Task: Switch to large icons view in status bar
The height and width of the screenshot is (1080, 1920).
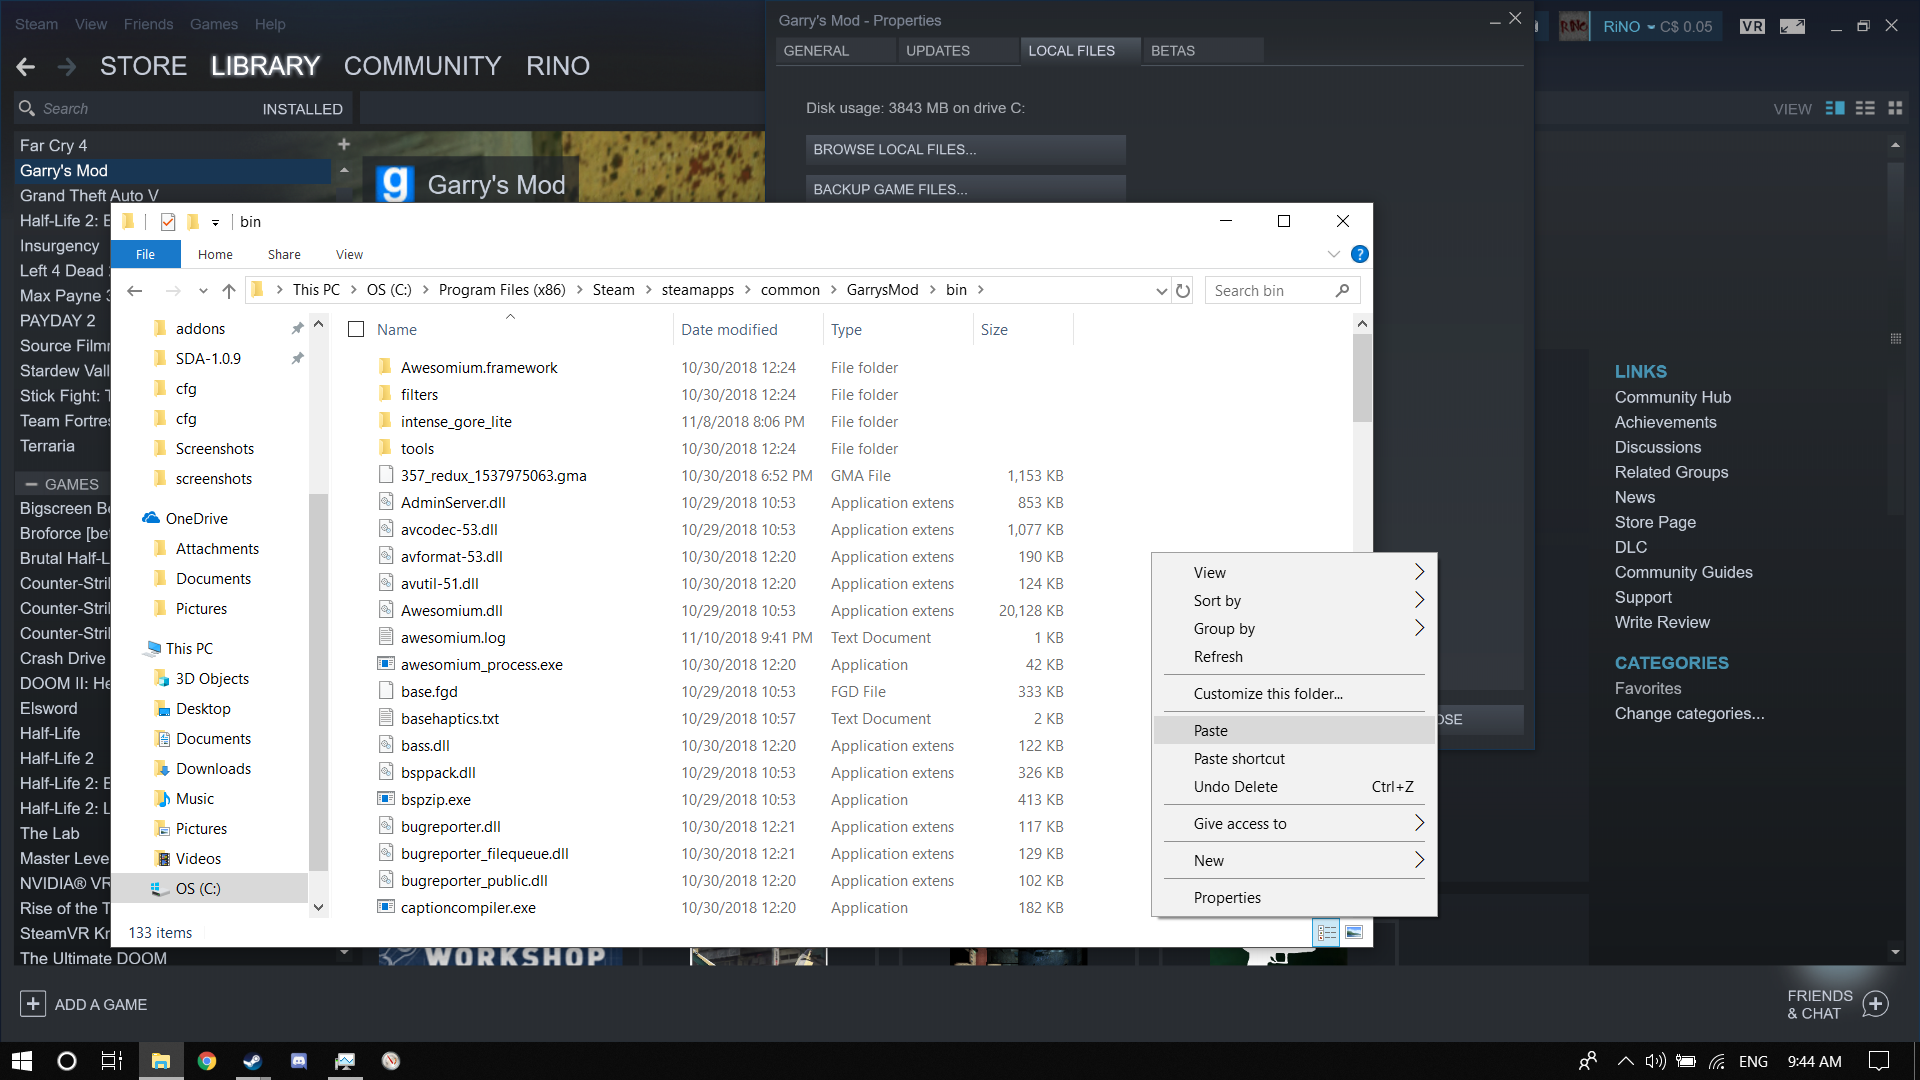Action: pos(1354,932)
